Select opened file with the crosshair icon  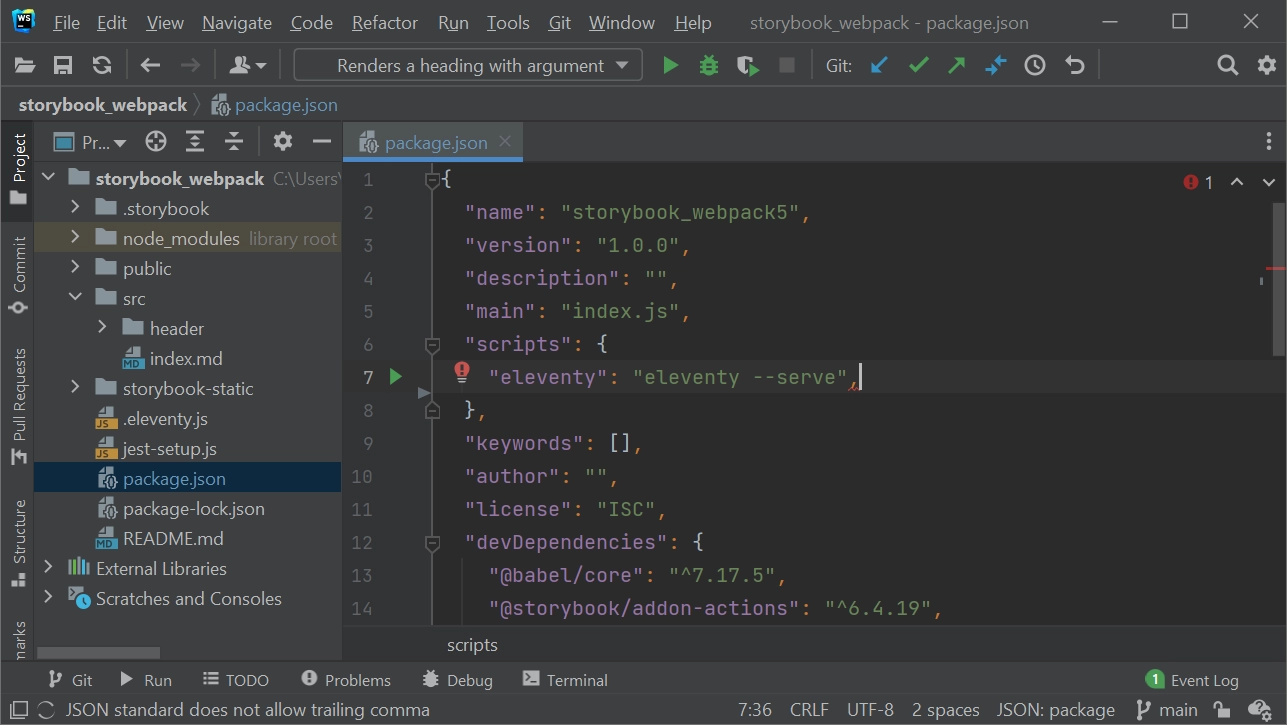tap(156, 142)
